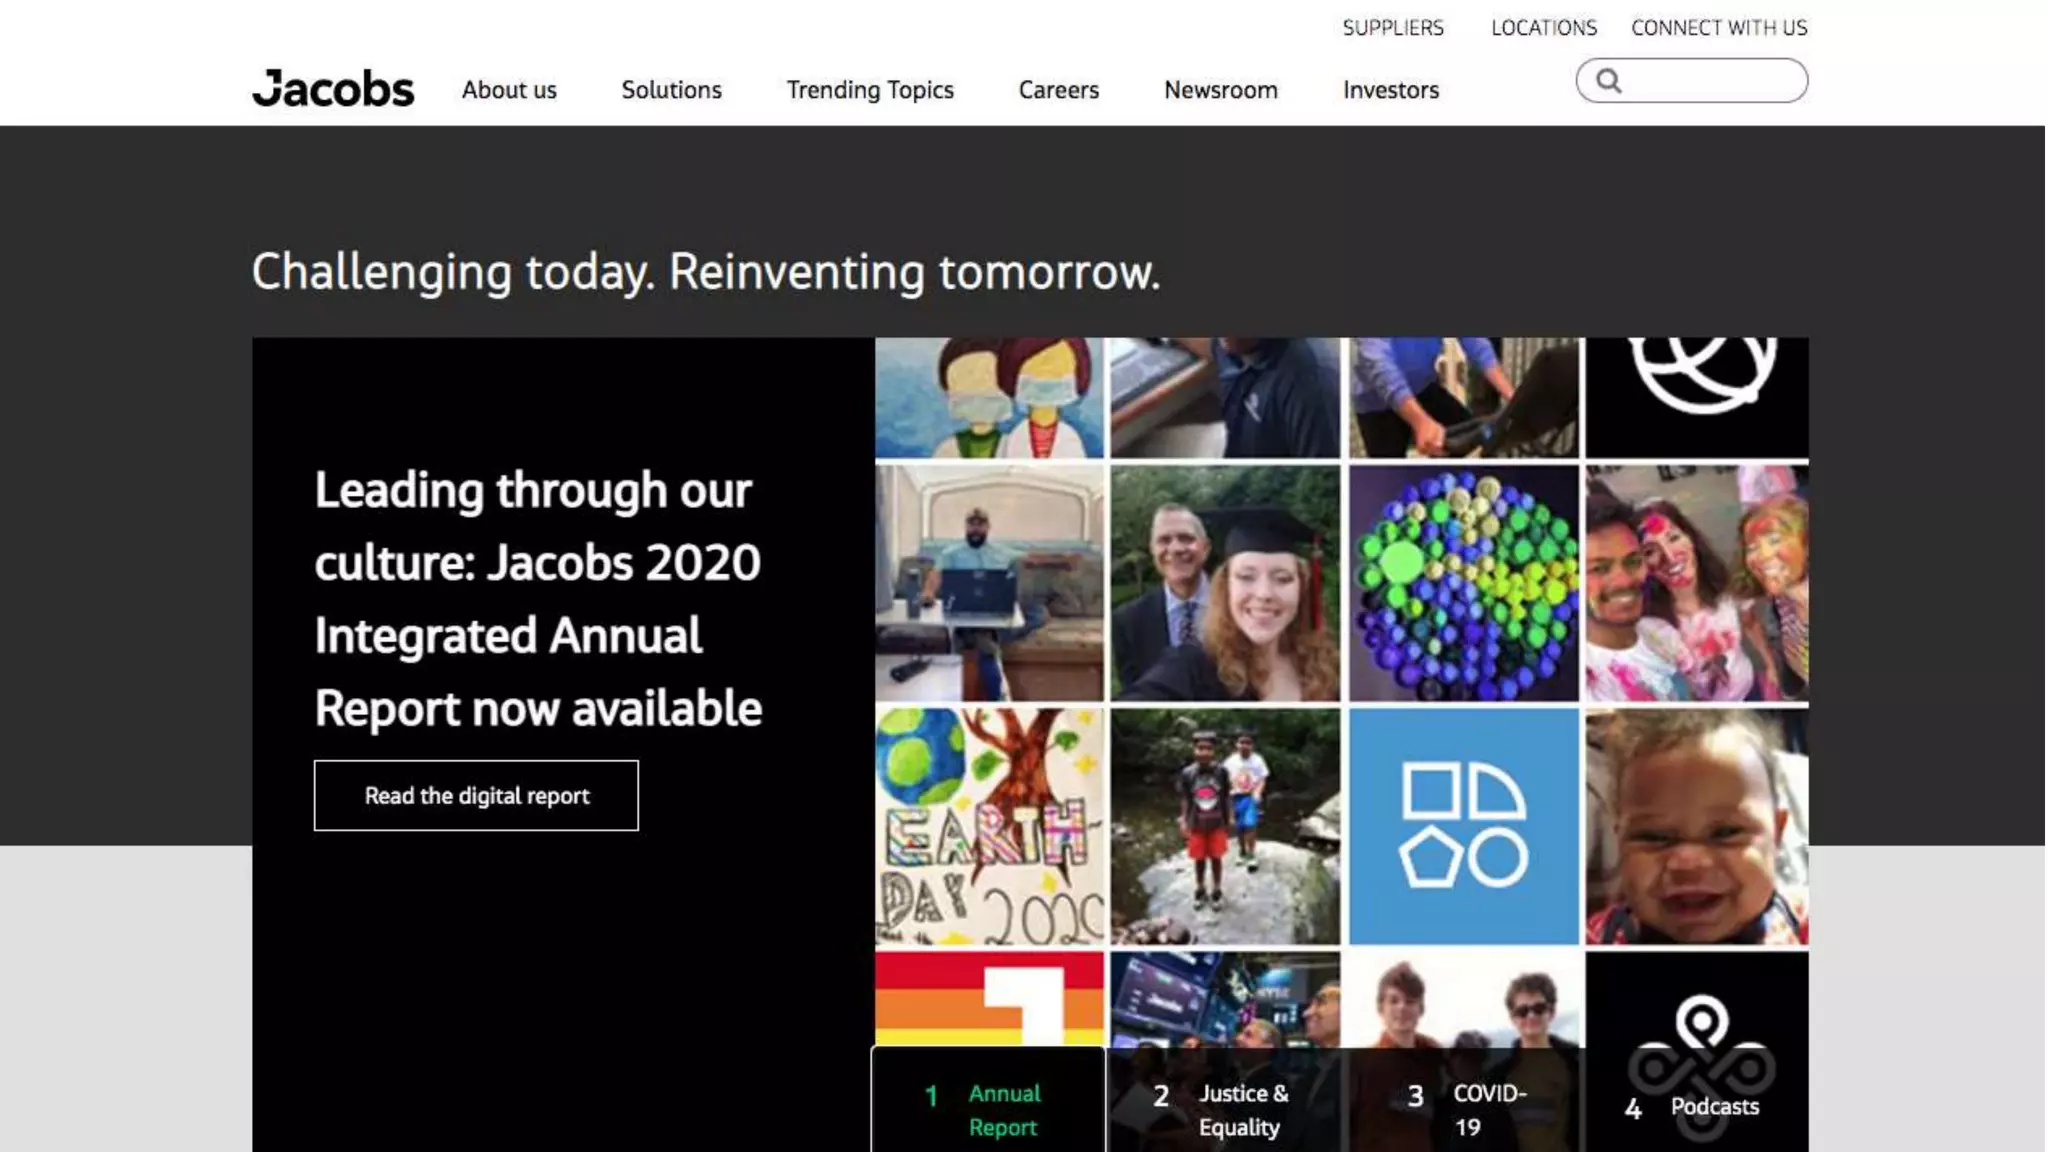Expand the Investors navigation item
Image resolution: width=2048 pixels, height=1152 pixels.
pos(1390,90)
